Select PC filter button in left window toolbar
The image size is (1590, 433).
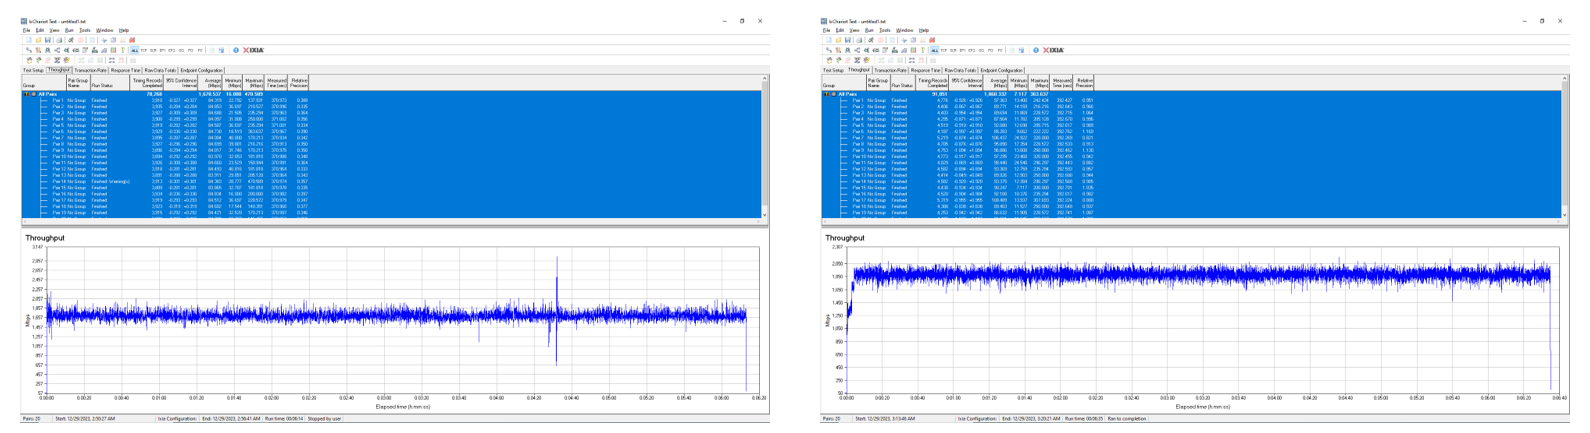tap(200, 50)
